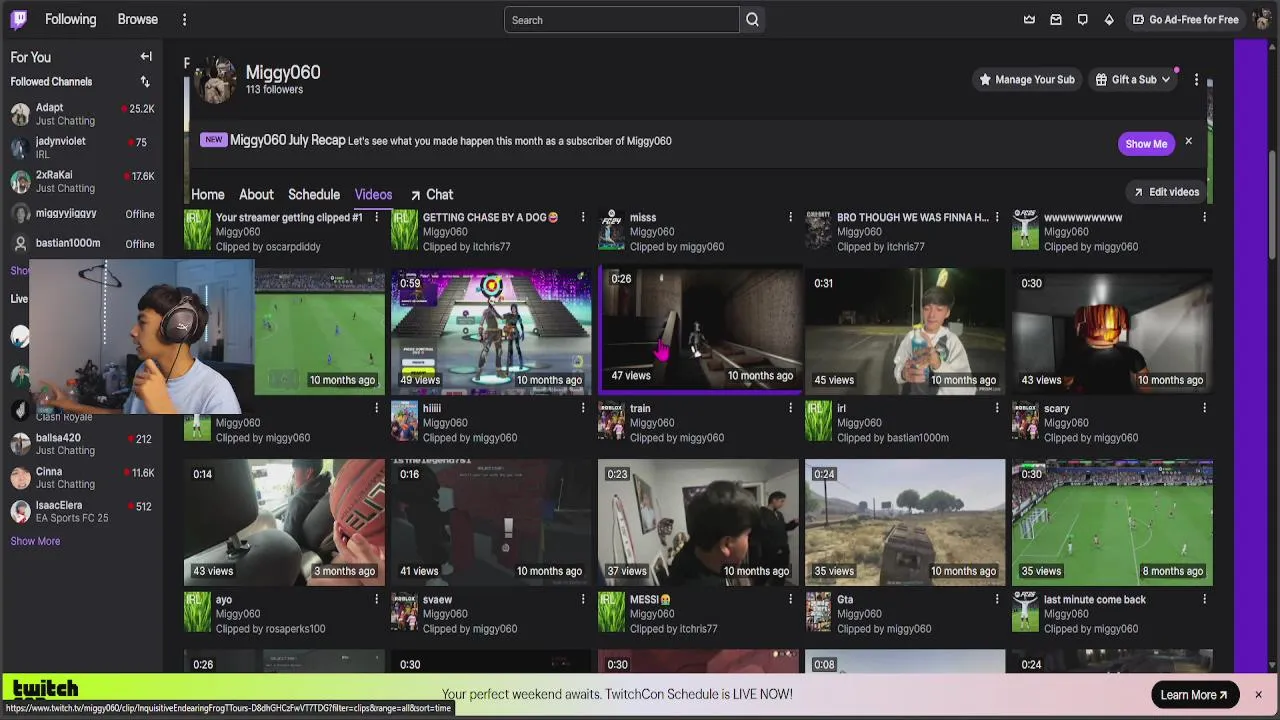Image resolution: width=1280 pixels, height=720 pixels.
Task: Open channel options three-dot menu
Action: 1196,80
